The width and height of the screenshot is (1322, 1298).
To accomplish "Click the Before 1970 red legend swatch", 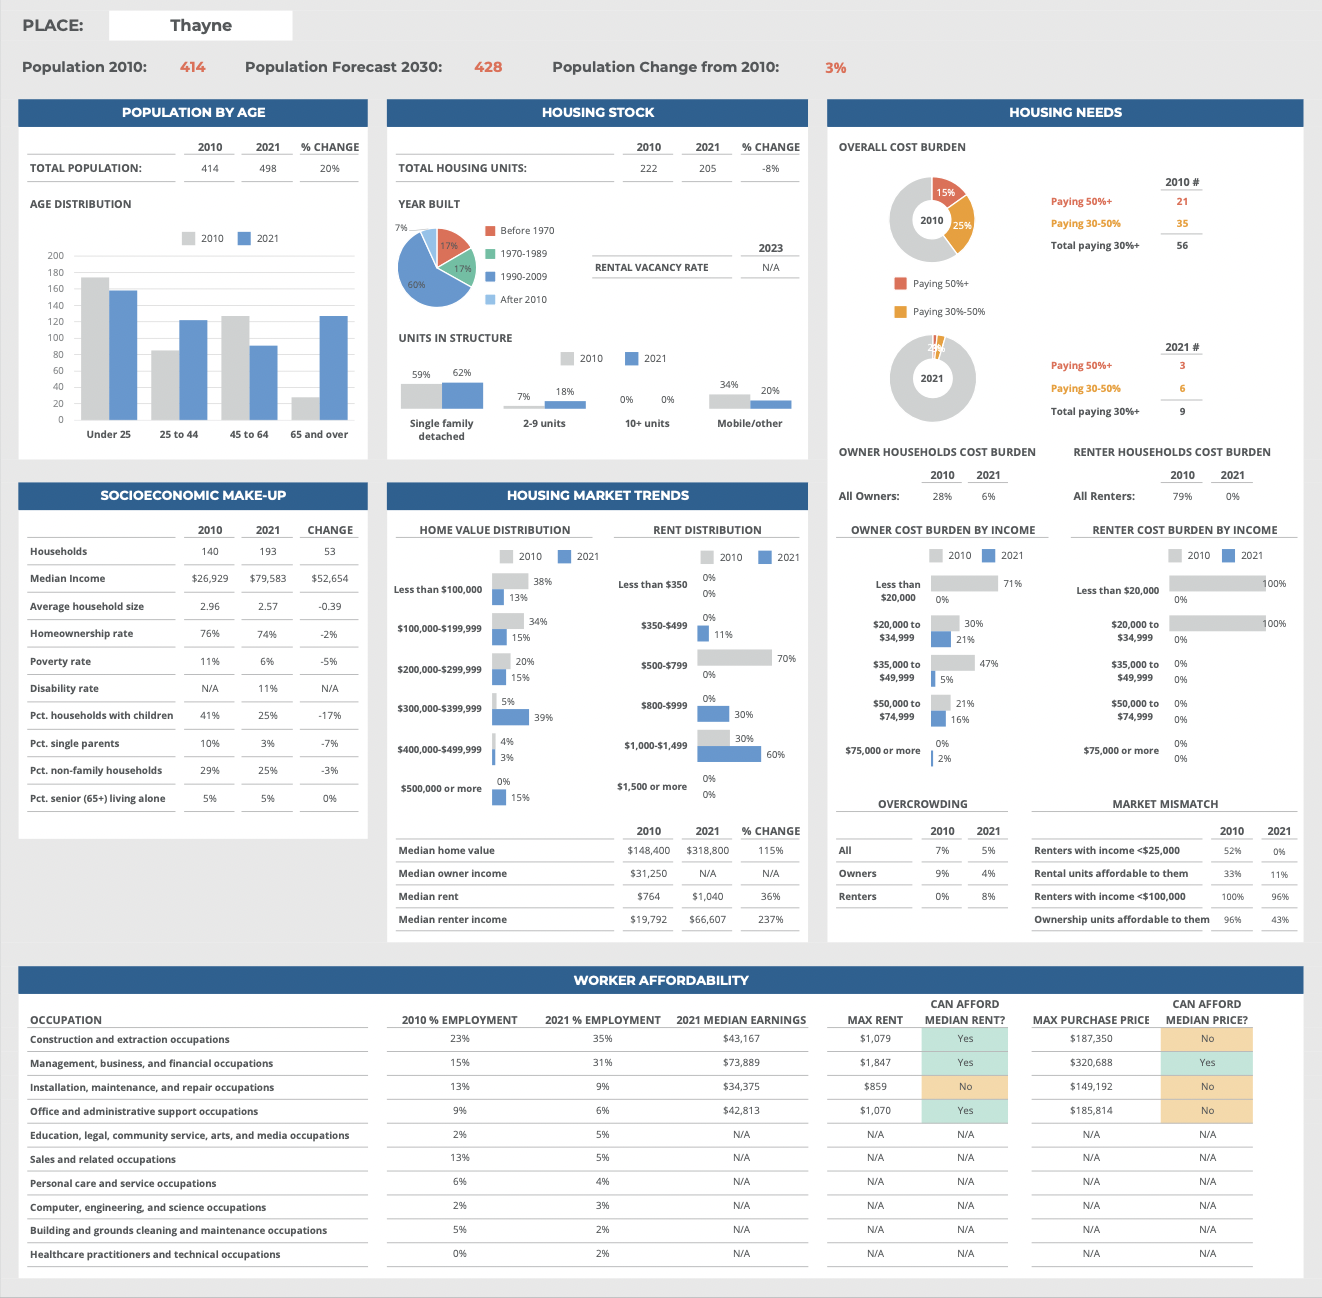I will 490,231.
